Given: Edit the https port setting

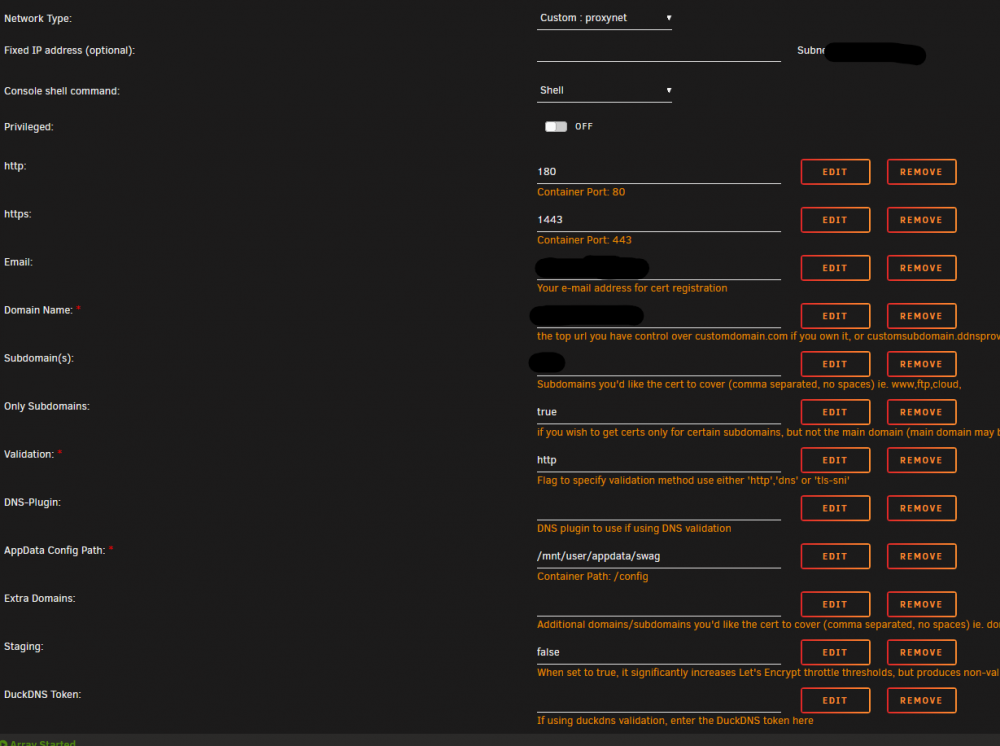Looking at the screenshot, I should 835,220.
